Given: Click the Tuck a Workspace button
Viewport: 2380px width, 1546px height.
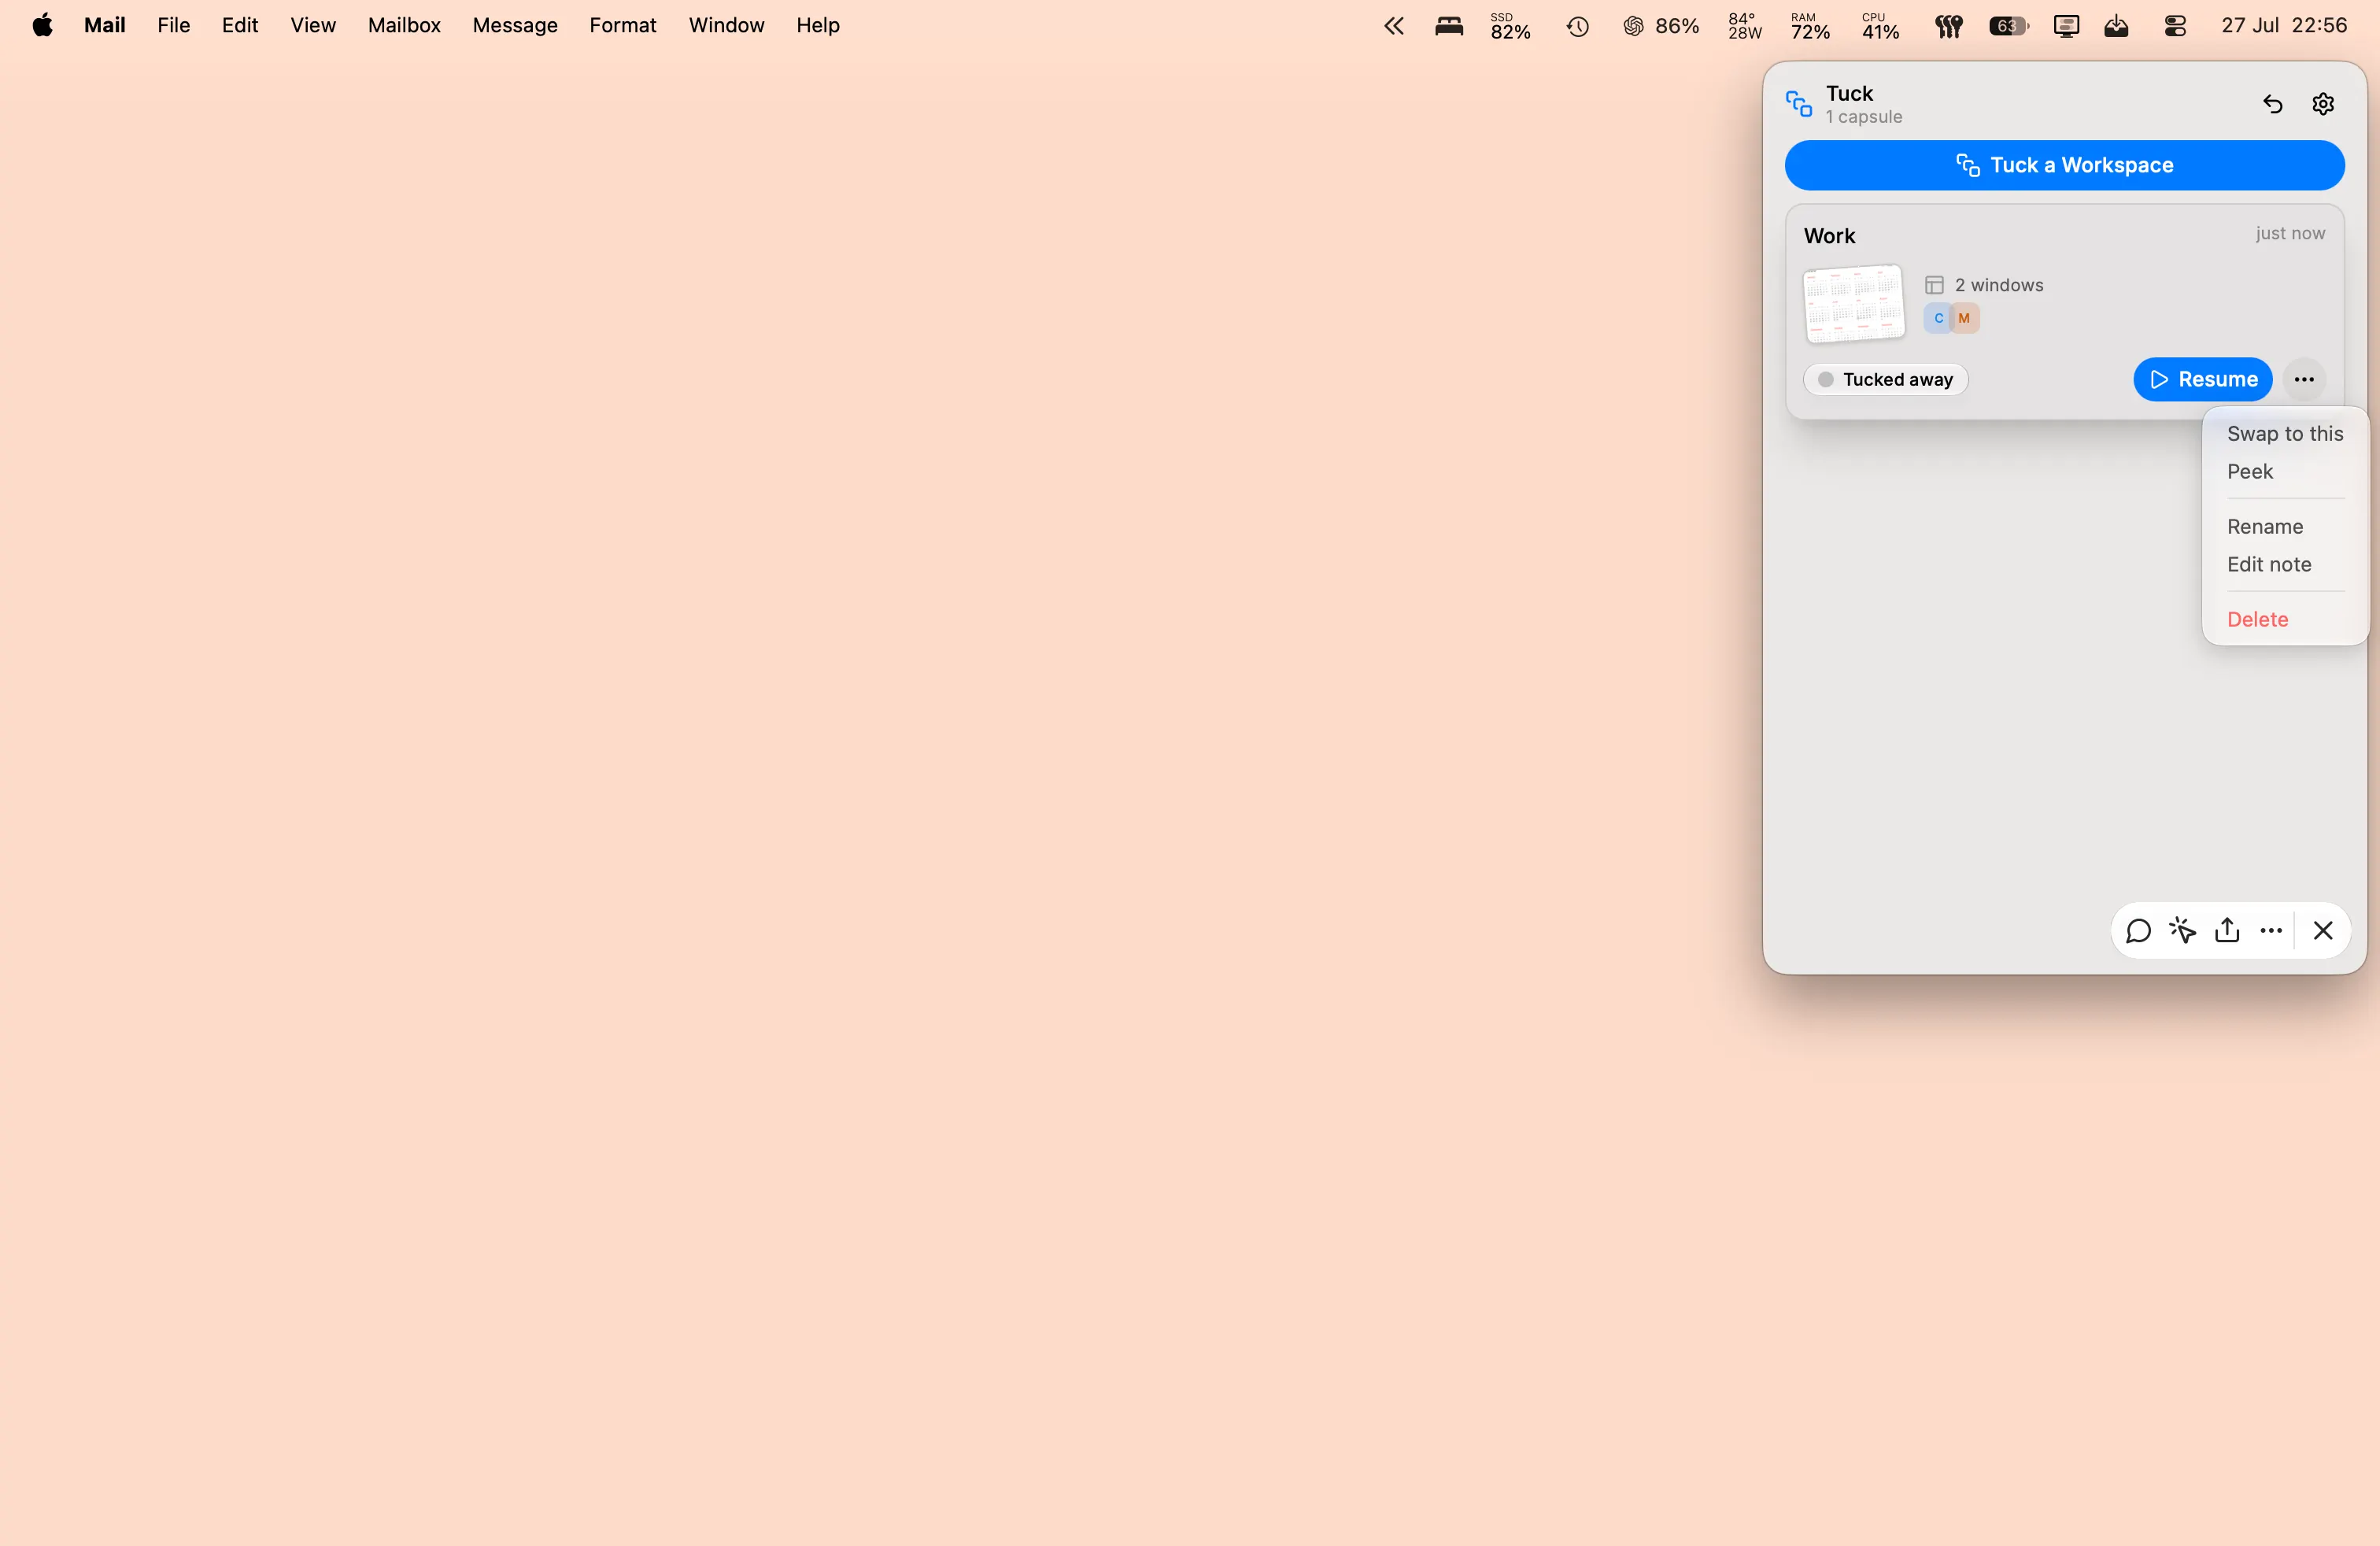Looking at the screenshot, I should (x=2064, y=165).
